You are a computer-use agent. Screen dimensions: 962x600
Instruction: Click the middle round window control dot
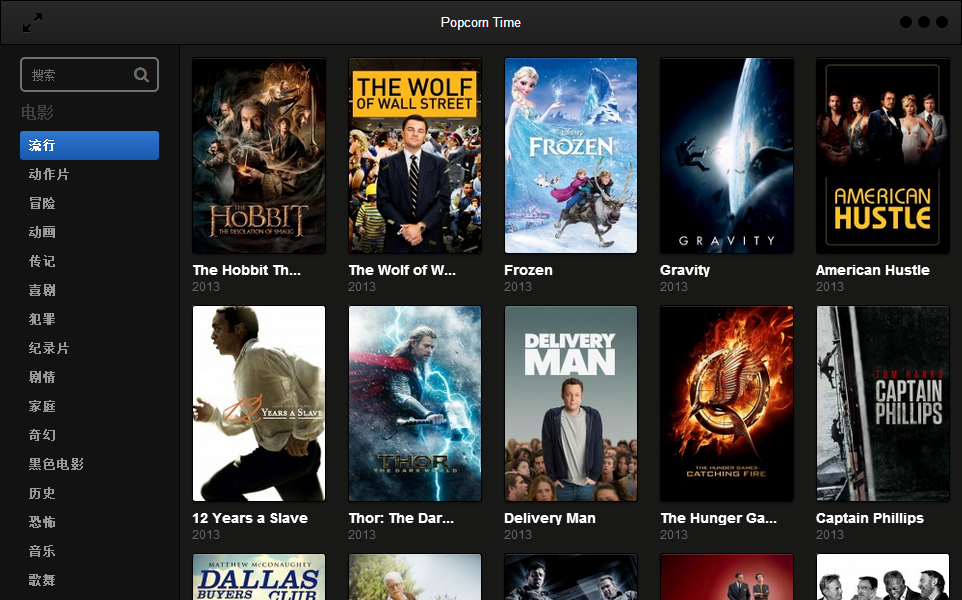pos(923,22)
